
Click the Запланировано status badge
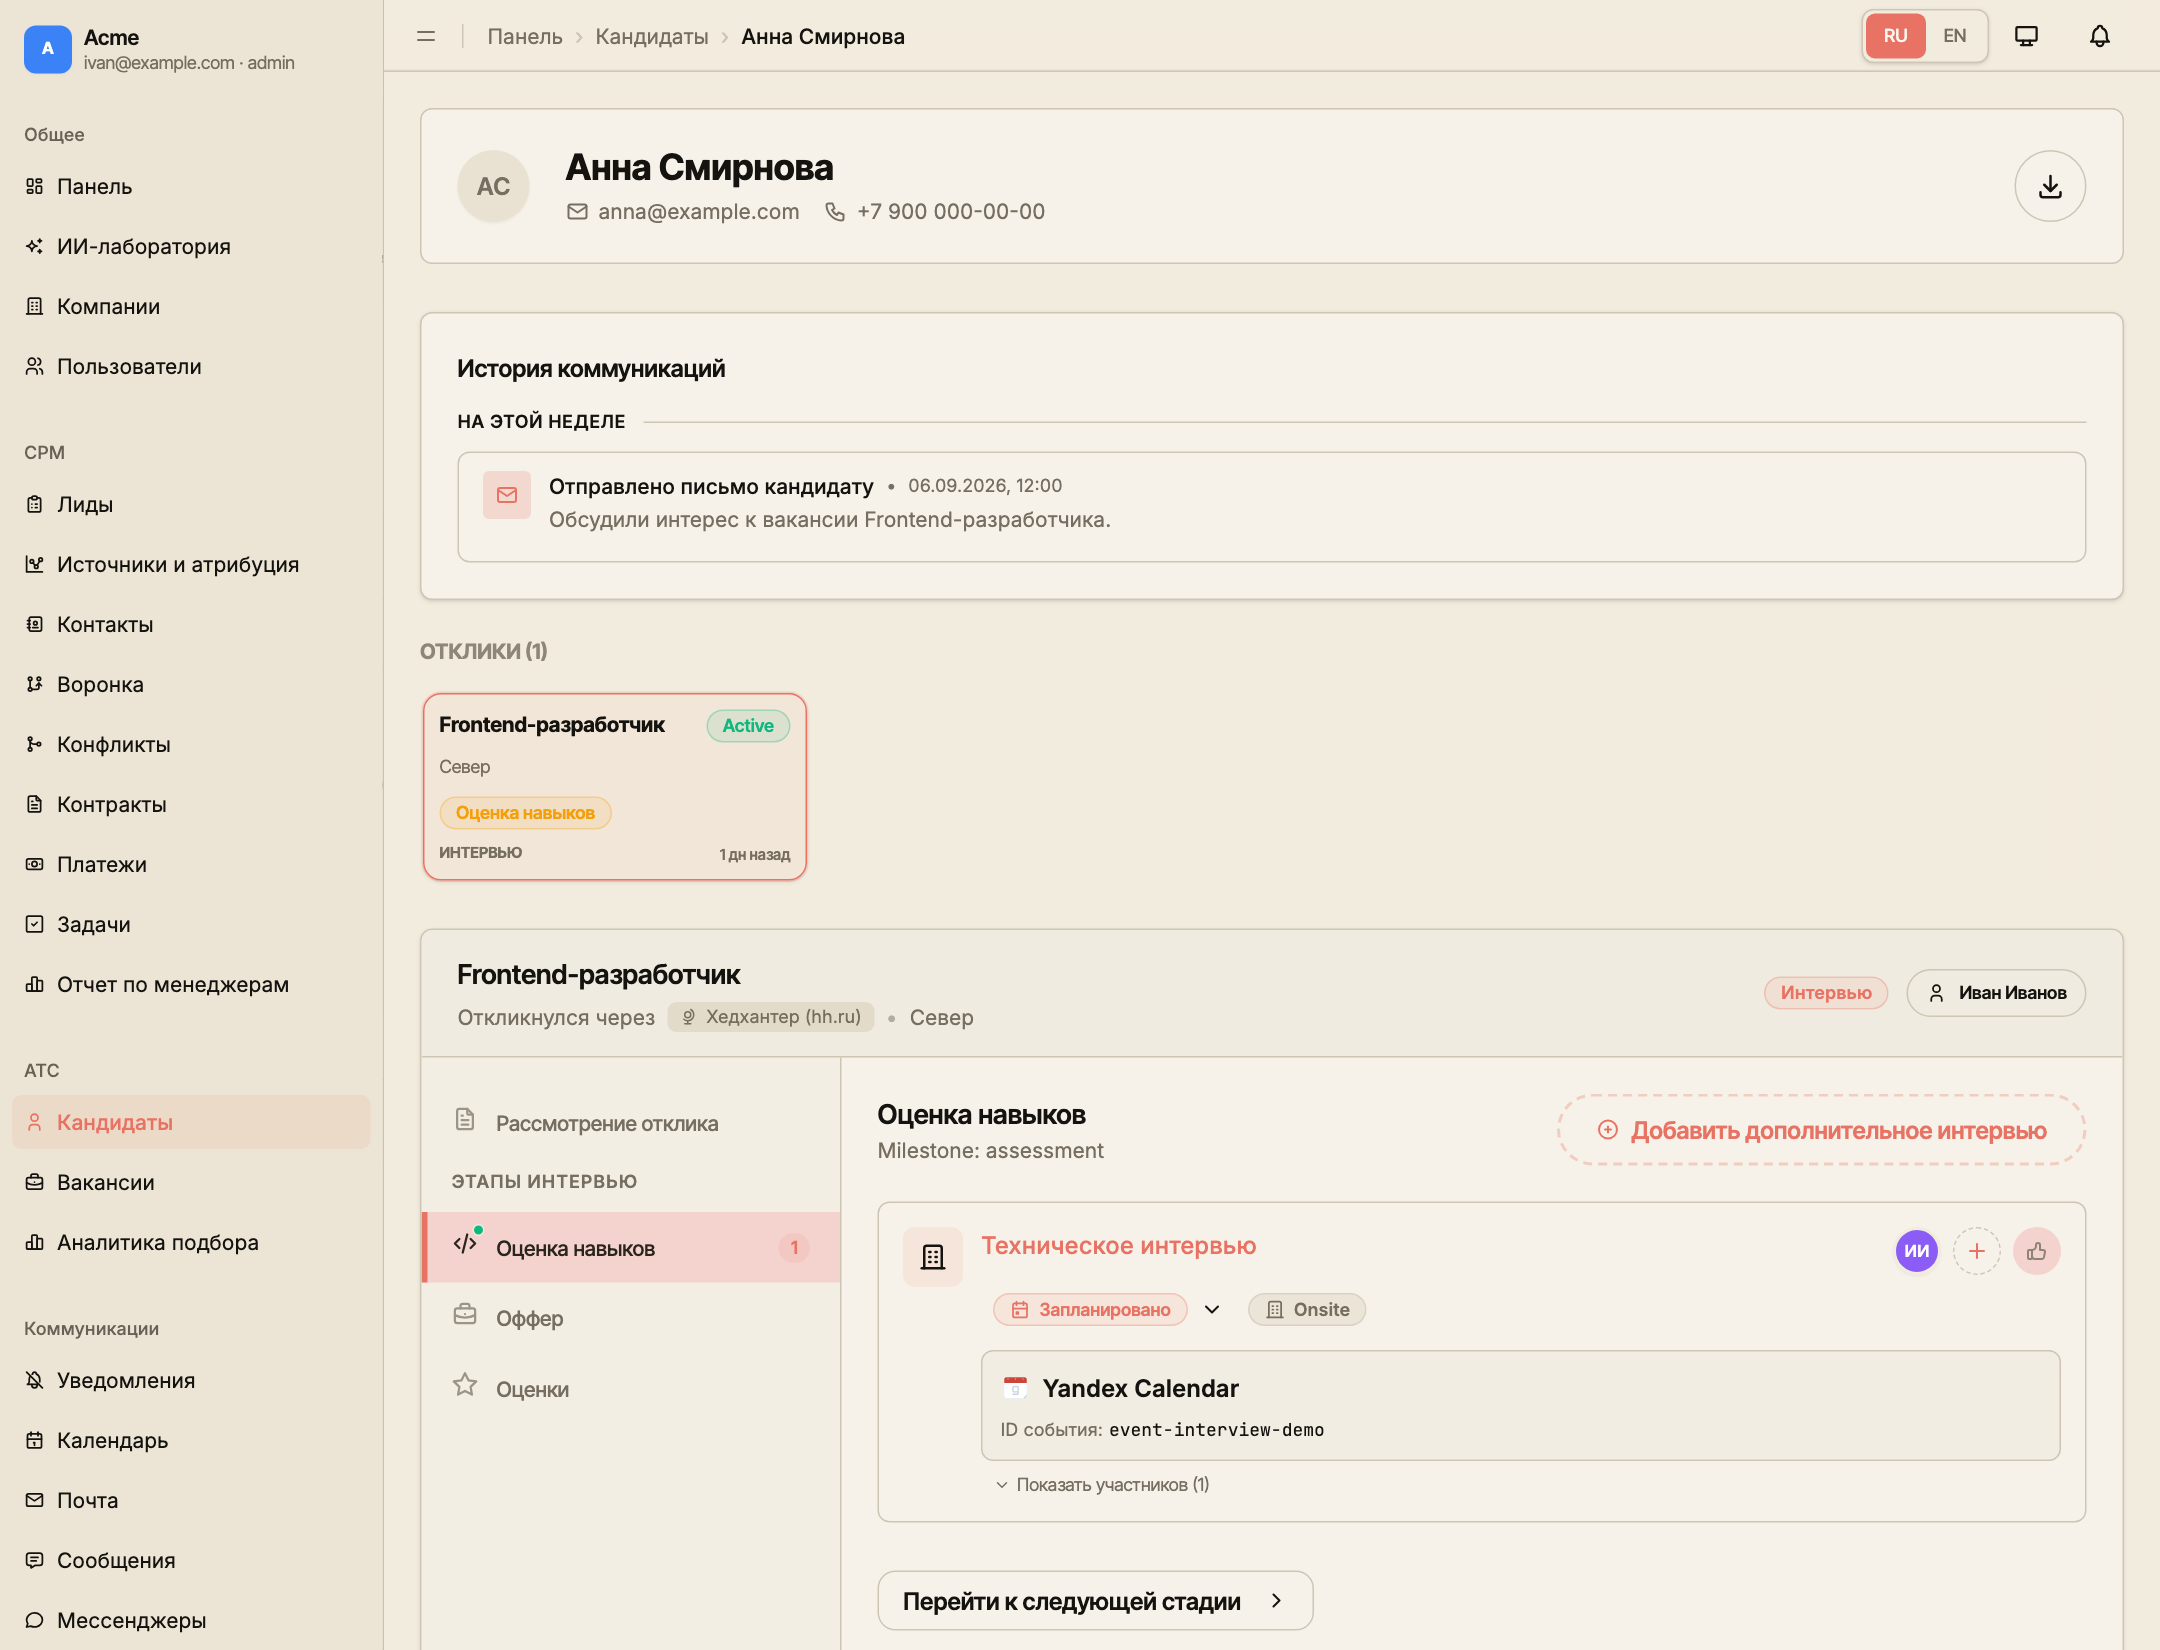1090,1310
